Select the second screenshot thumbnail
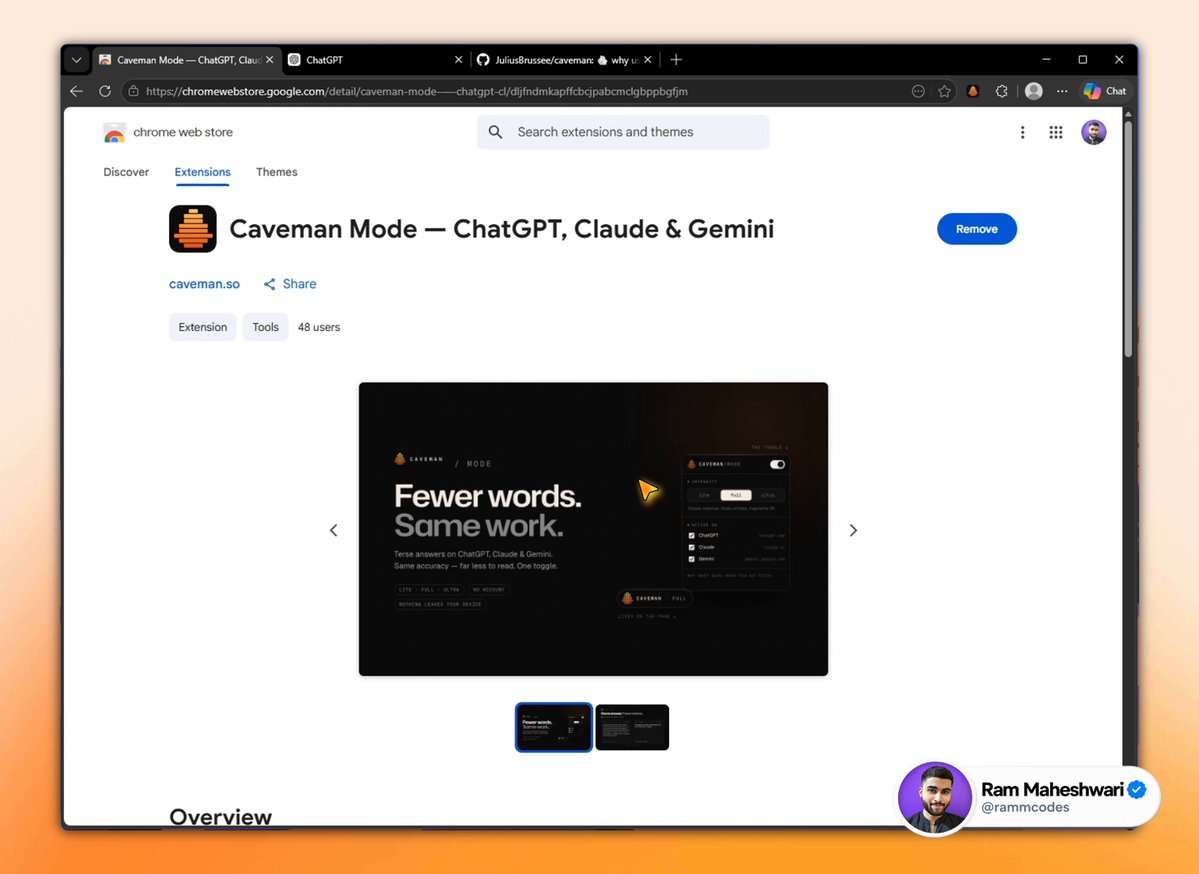Screen dimensions: 1199x874 click(632, 727)
